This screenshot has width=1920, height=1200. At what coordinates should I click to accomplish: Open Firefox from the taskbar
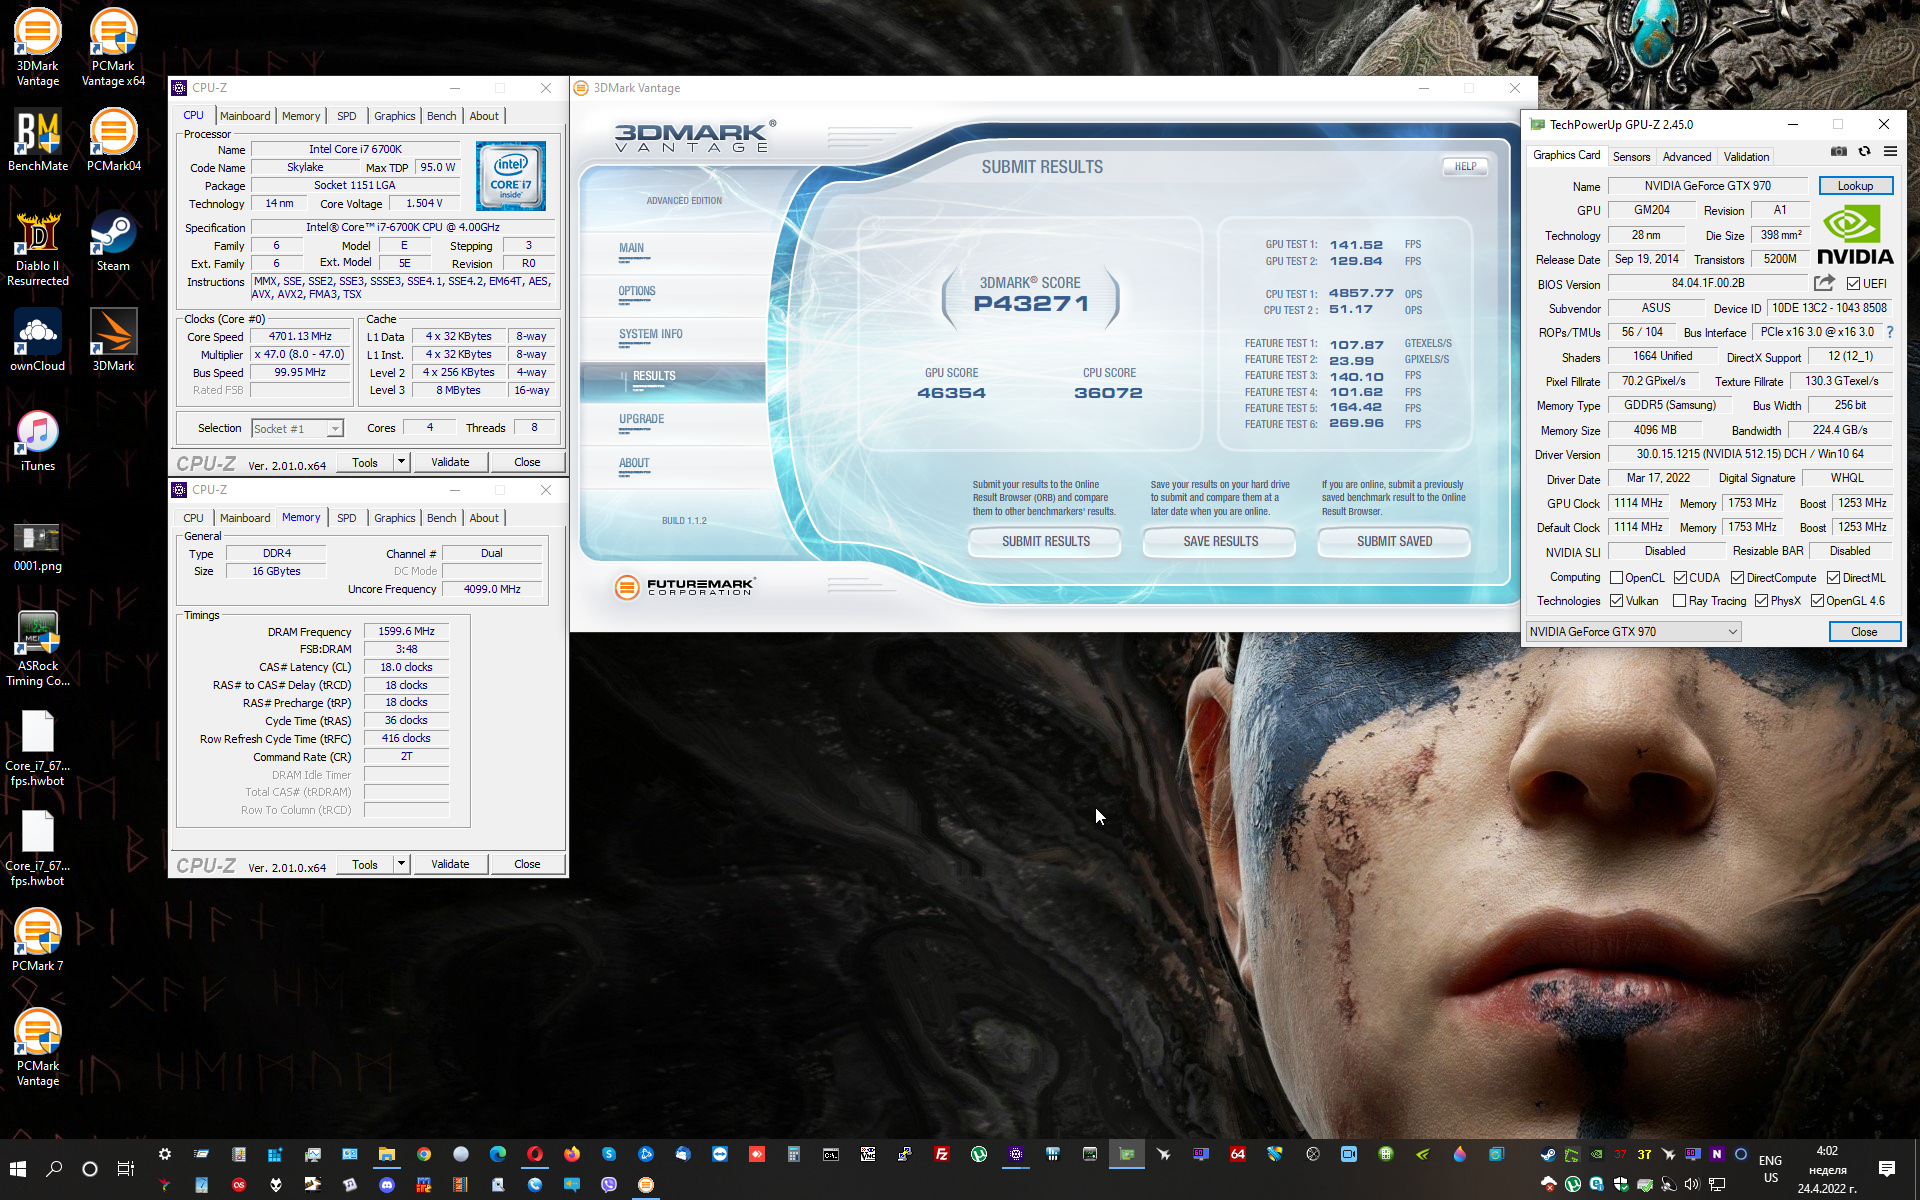(572, 1154)
